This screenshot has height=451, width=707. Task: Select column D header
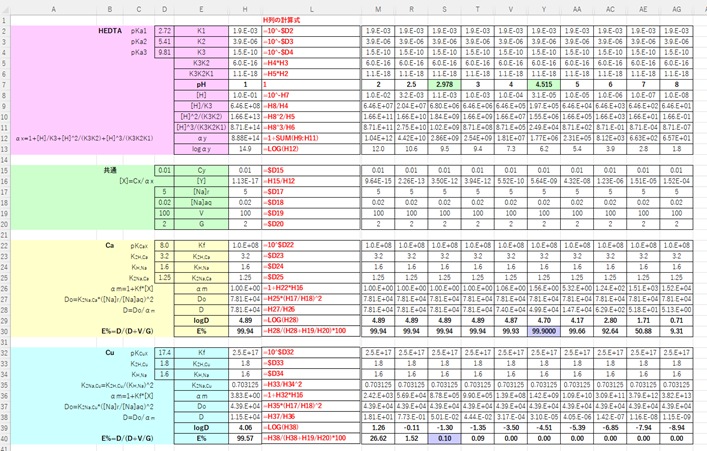click(164, 9)
